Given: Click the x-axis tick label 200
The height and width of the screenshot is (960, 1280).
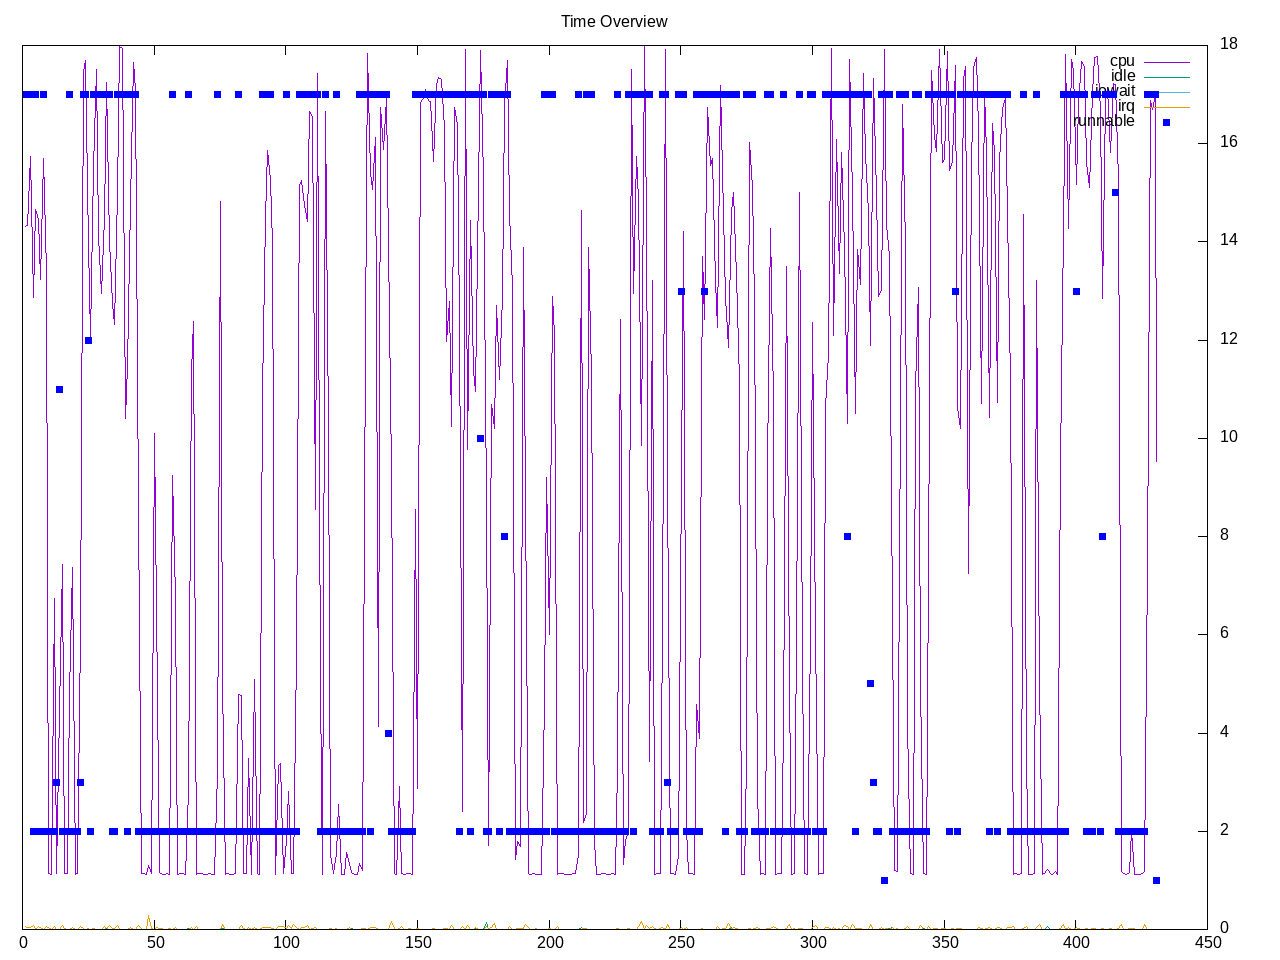Looking at the screenshot, I should coord(549,942).
